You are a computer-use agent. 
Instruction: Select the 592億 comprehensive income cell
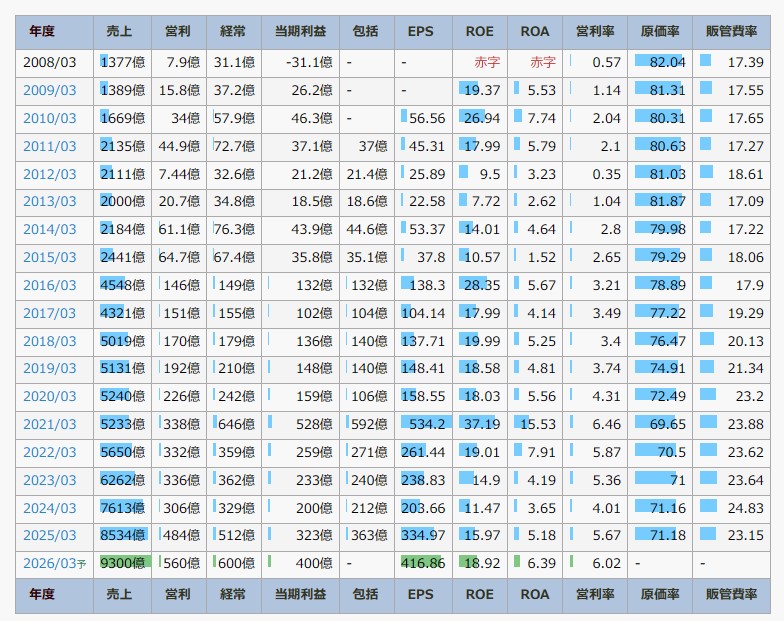pos(366,424)
